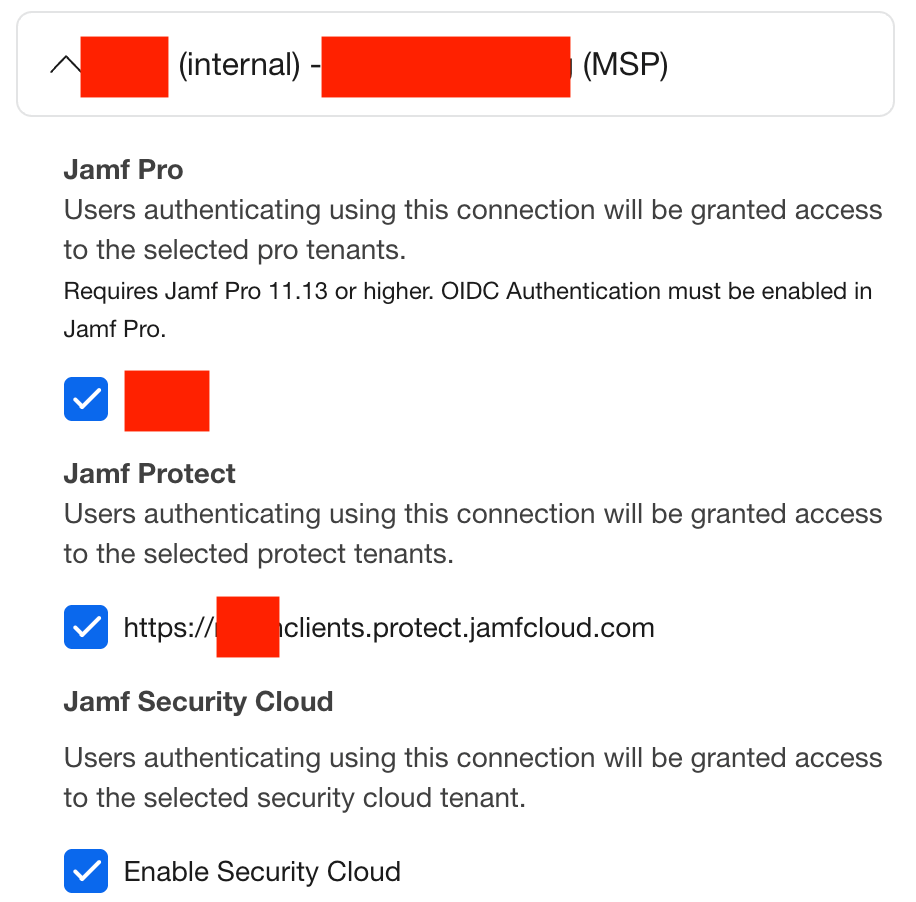Select the "Jamf Pro" section heading

[x=123, y=170]
